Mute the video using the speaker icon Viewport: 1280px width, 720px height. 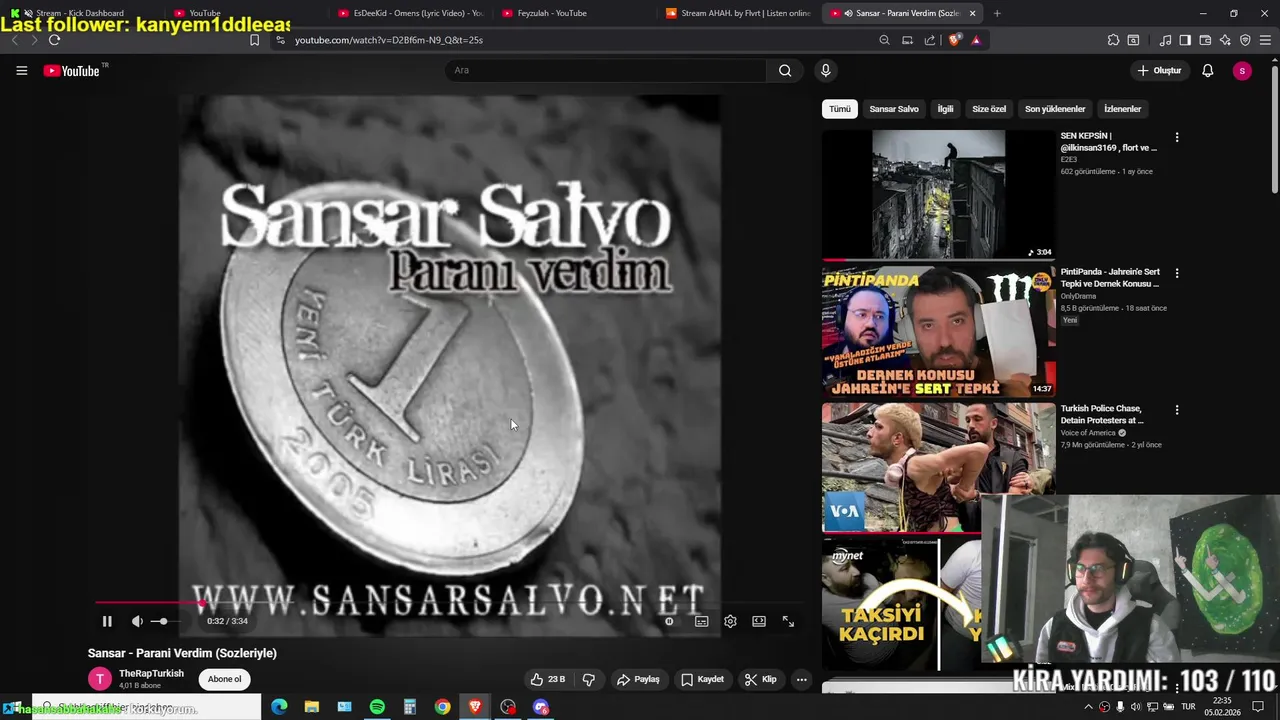point(137,621)
